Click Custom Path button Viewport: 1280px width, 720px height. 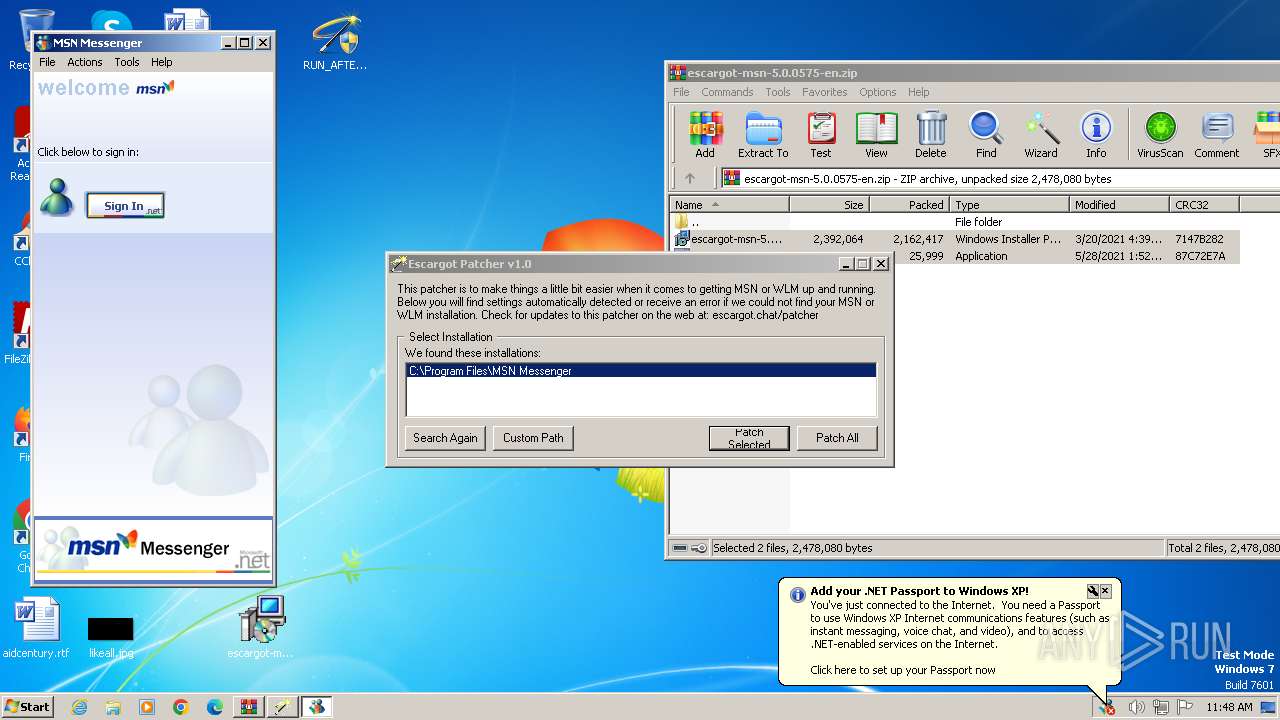point(533,438)
